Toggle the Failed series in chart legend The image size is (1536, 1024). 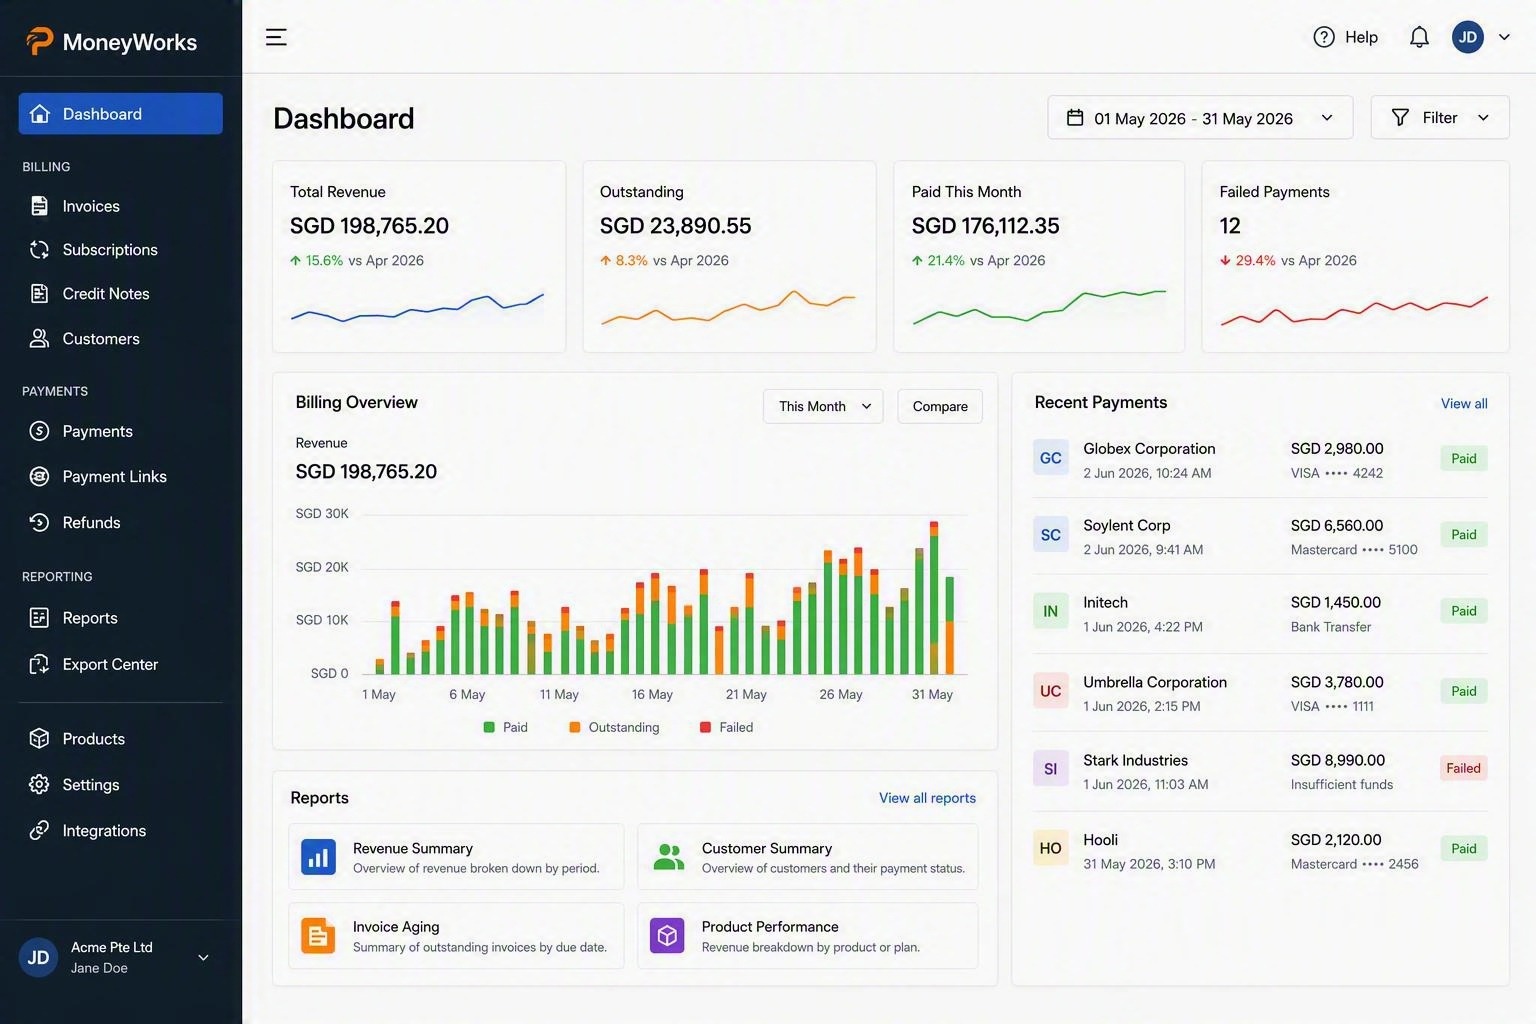click(726, 727)
